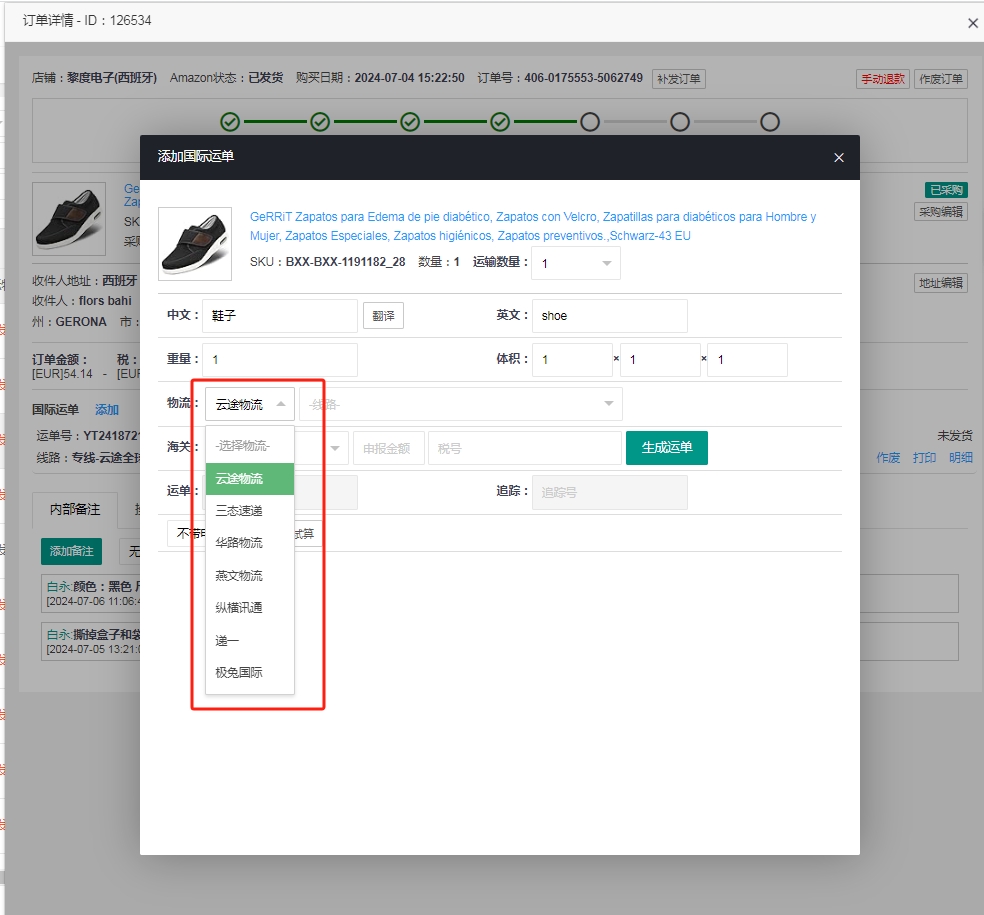Select 极兔国际 logistics provider

pyautogui.click(x=239, y=673)
